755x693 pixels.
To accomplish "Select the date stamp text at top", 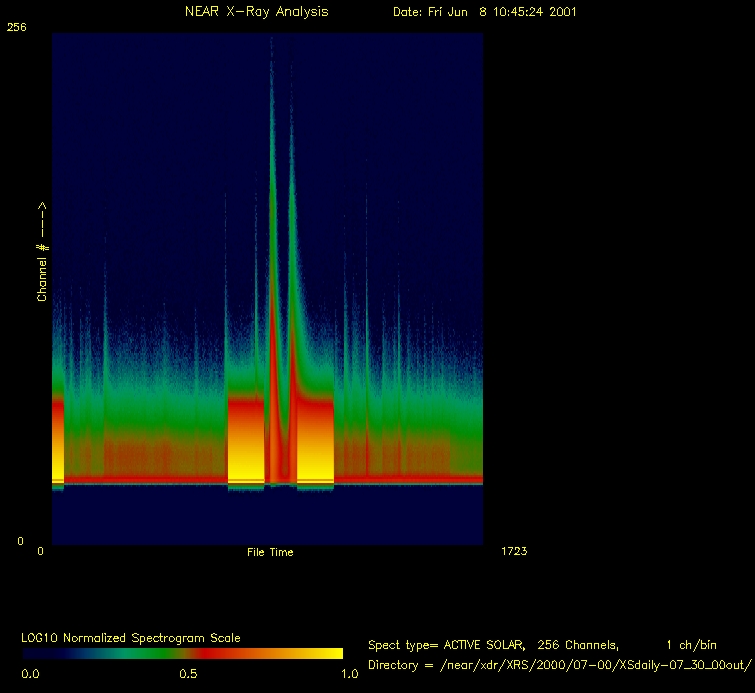I will pos(484,12).
